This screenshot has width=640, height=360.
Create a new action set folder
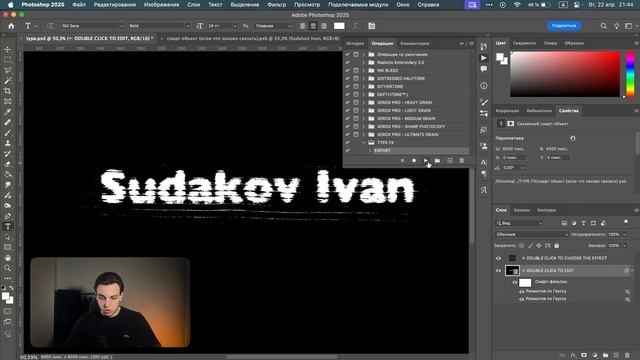[x=437, y=160]
